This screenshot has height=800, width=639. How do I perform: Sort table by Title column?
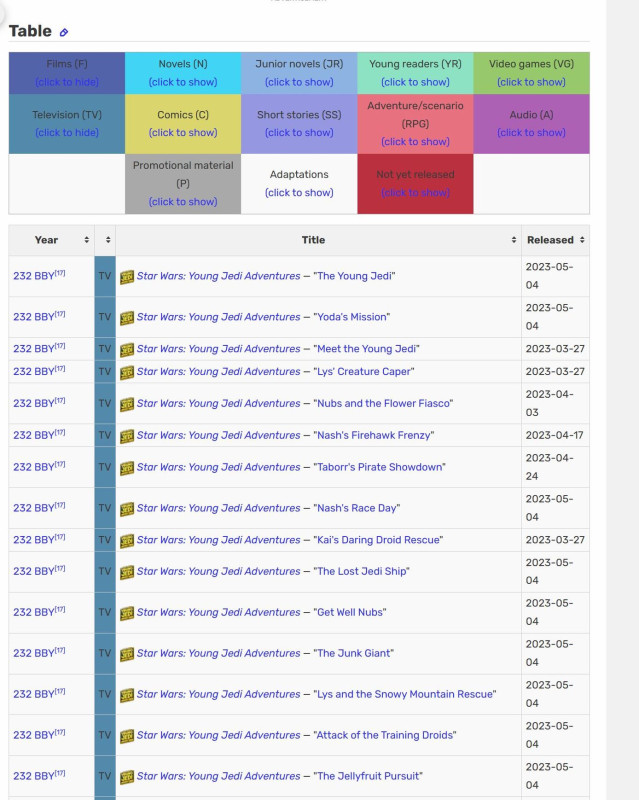[x=318, y=240]
